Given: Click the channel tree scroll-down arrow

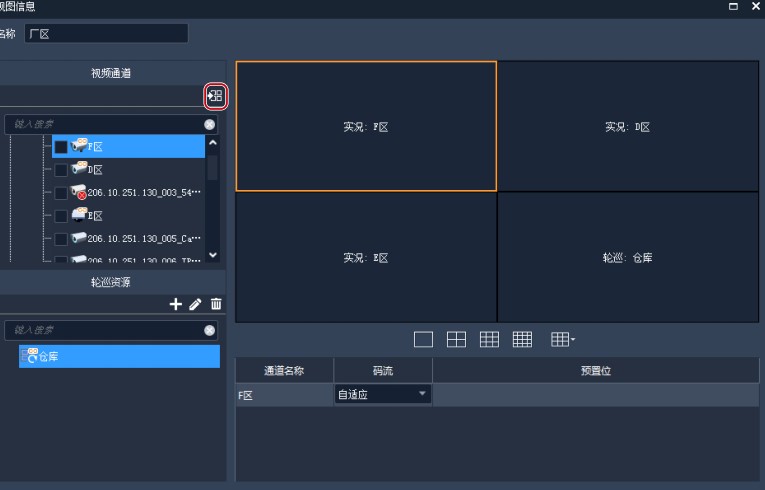Looking at the screenshot, I should coord(213,255).
